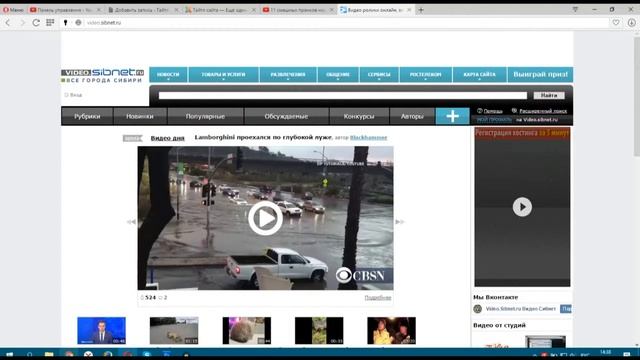Open studio video thumbnail in sidebar
Screen dimensions: 640x360
click(545, 342)
